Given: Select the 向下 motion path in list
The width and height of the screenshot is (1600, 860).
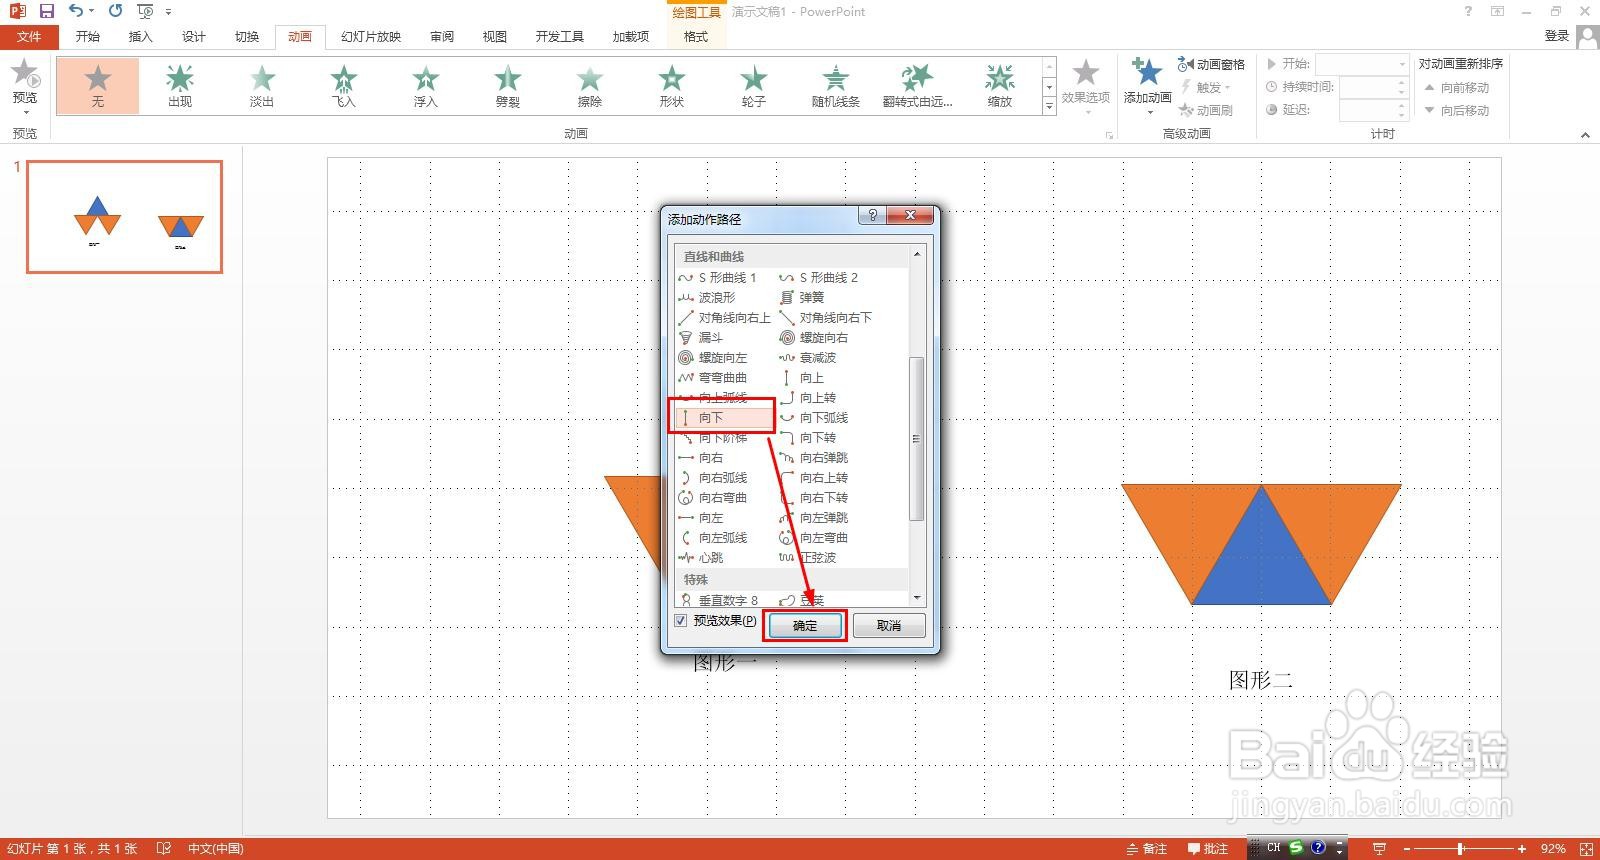Looking at the screenshot, I should pyautogui.click(x=722, y=418).
